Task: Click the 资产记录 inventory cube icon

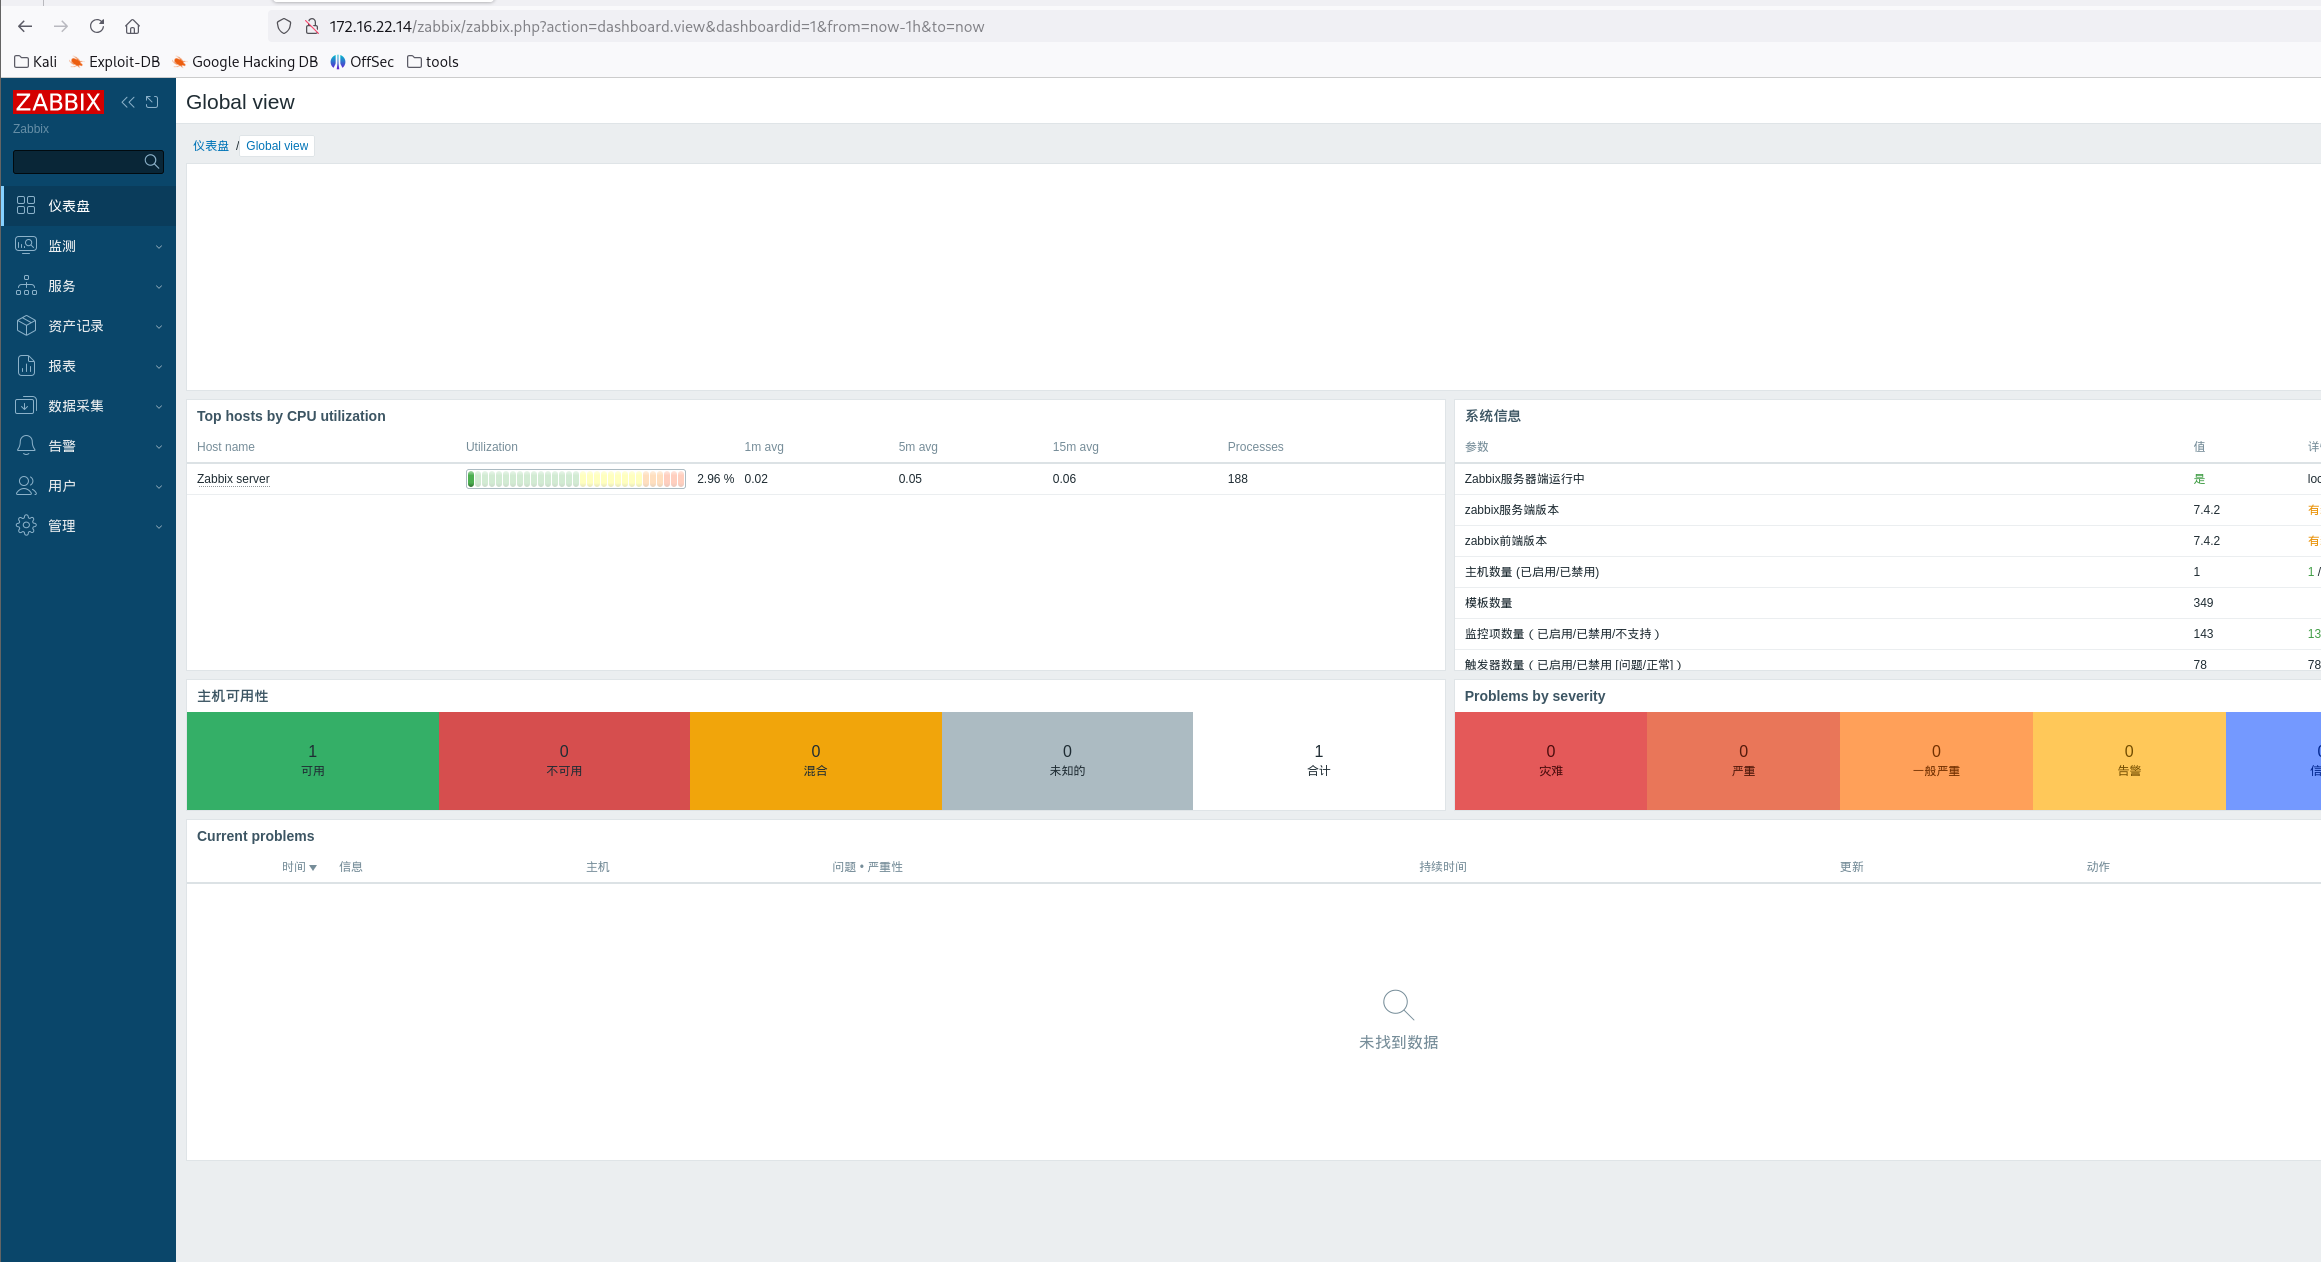Action: point(27,326)
